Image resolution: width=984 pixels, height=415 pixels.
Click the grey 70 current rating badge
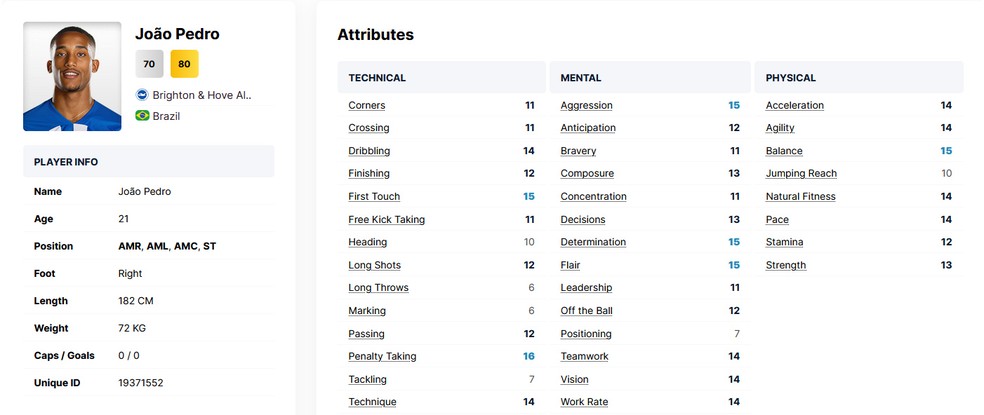click(x=149, y=64)
